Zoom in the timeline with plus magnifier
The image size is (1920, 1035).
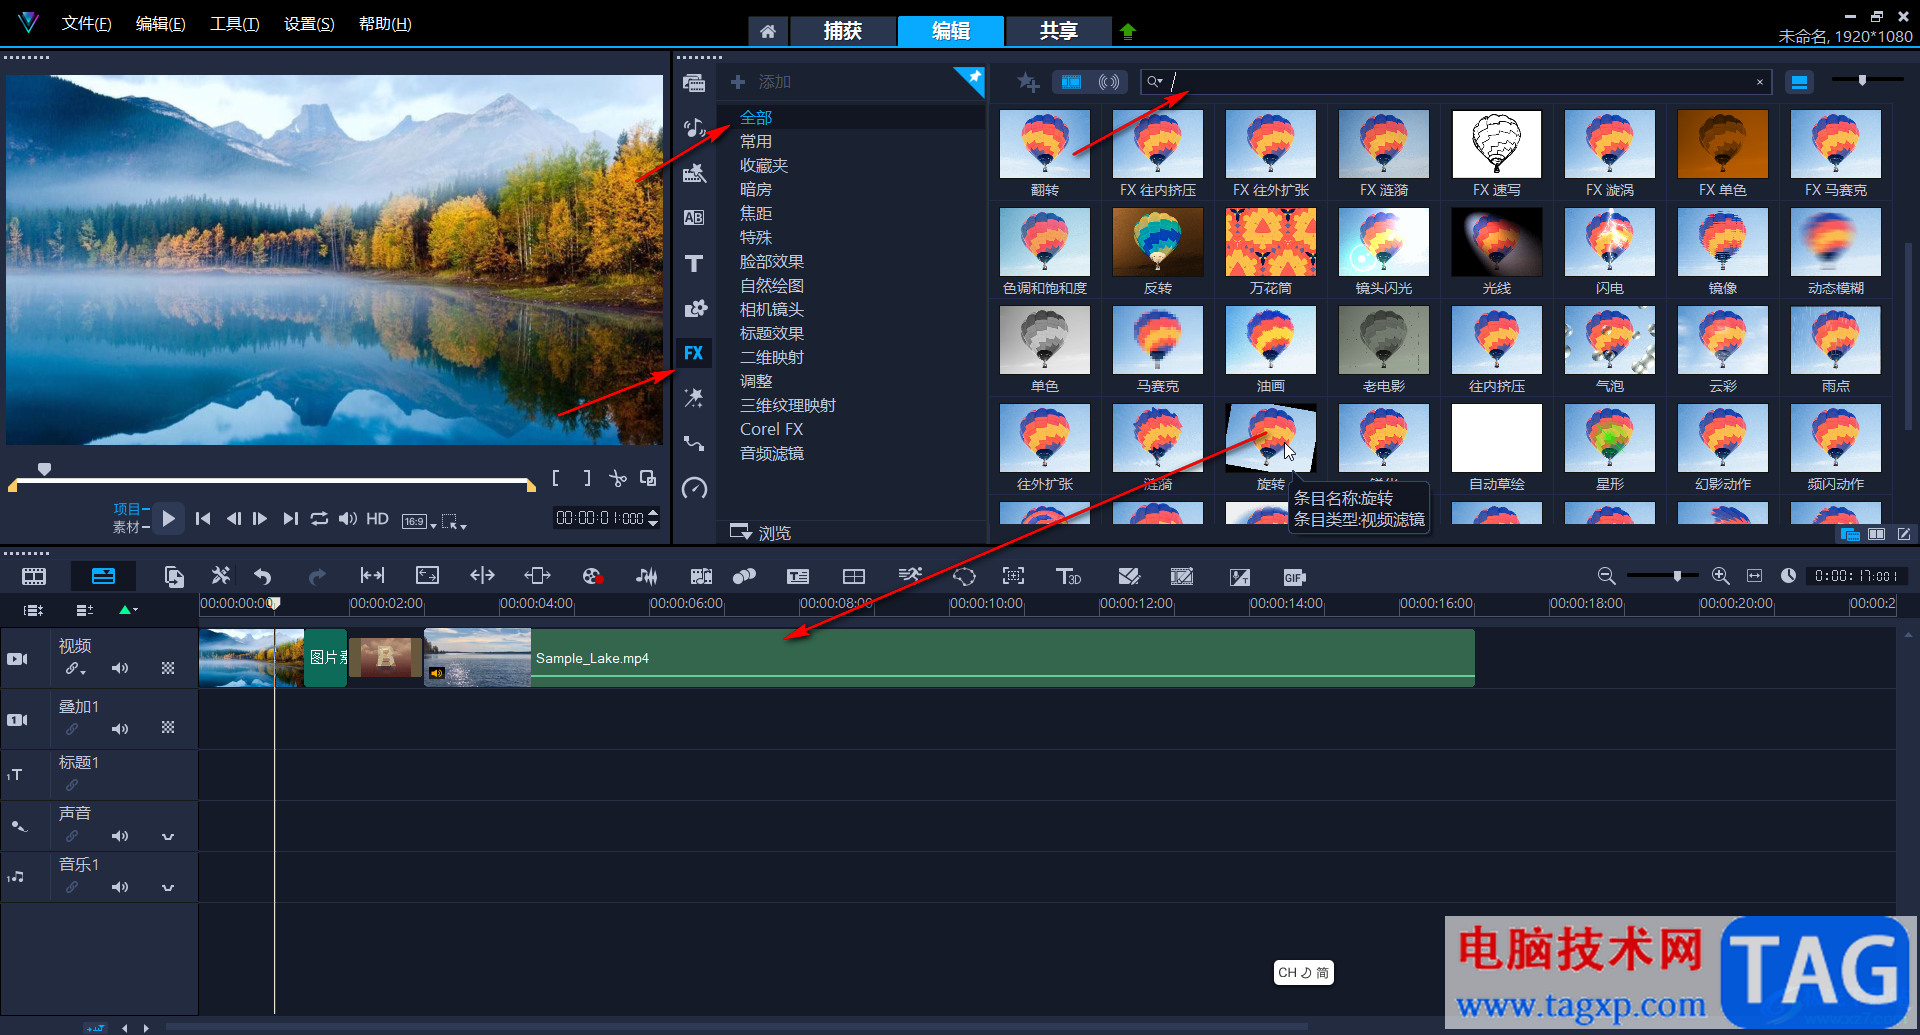coord(1720,576)
